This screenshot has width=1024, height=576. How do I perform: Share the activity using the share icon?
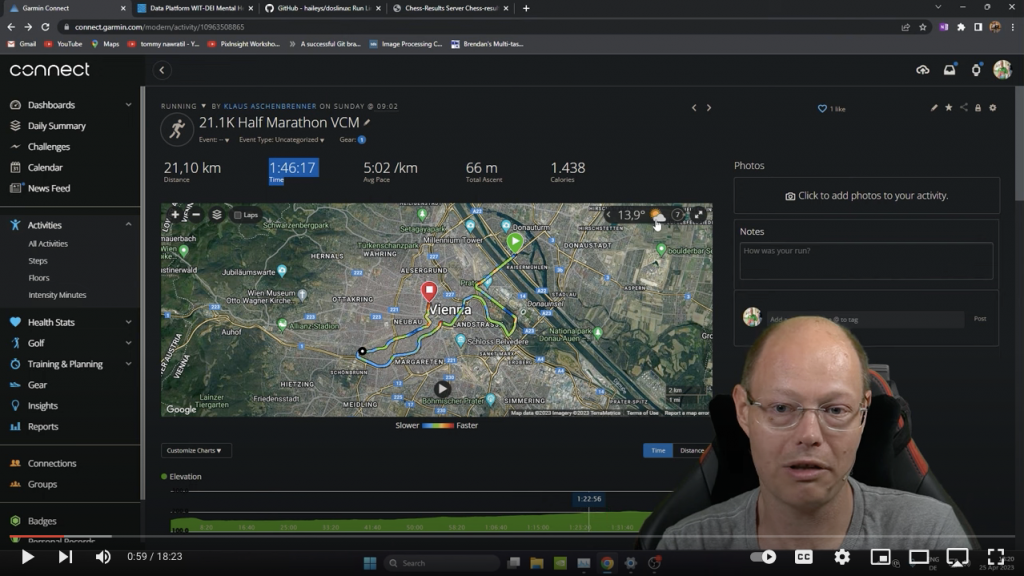[964, 108]
